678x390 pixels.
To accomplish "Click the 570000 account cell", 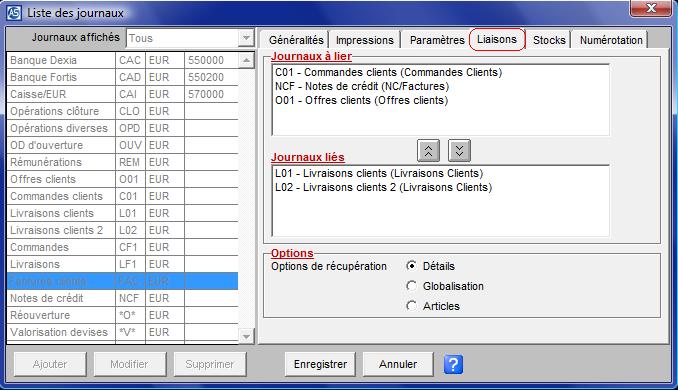I will point(211,94).
